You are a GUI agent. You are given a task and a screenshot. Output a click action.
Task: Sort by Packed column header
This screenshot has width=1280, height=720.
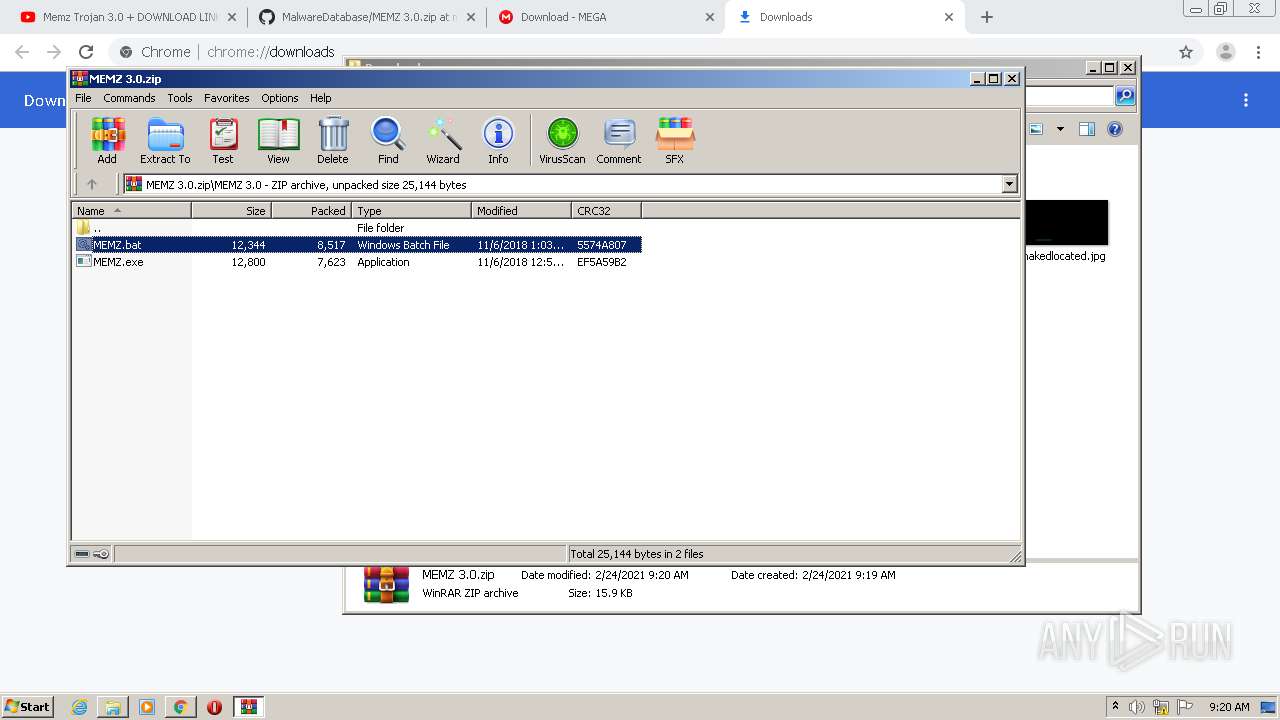(311, 210)
